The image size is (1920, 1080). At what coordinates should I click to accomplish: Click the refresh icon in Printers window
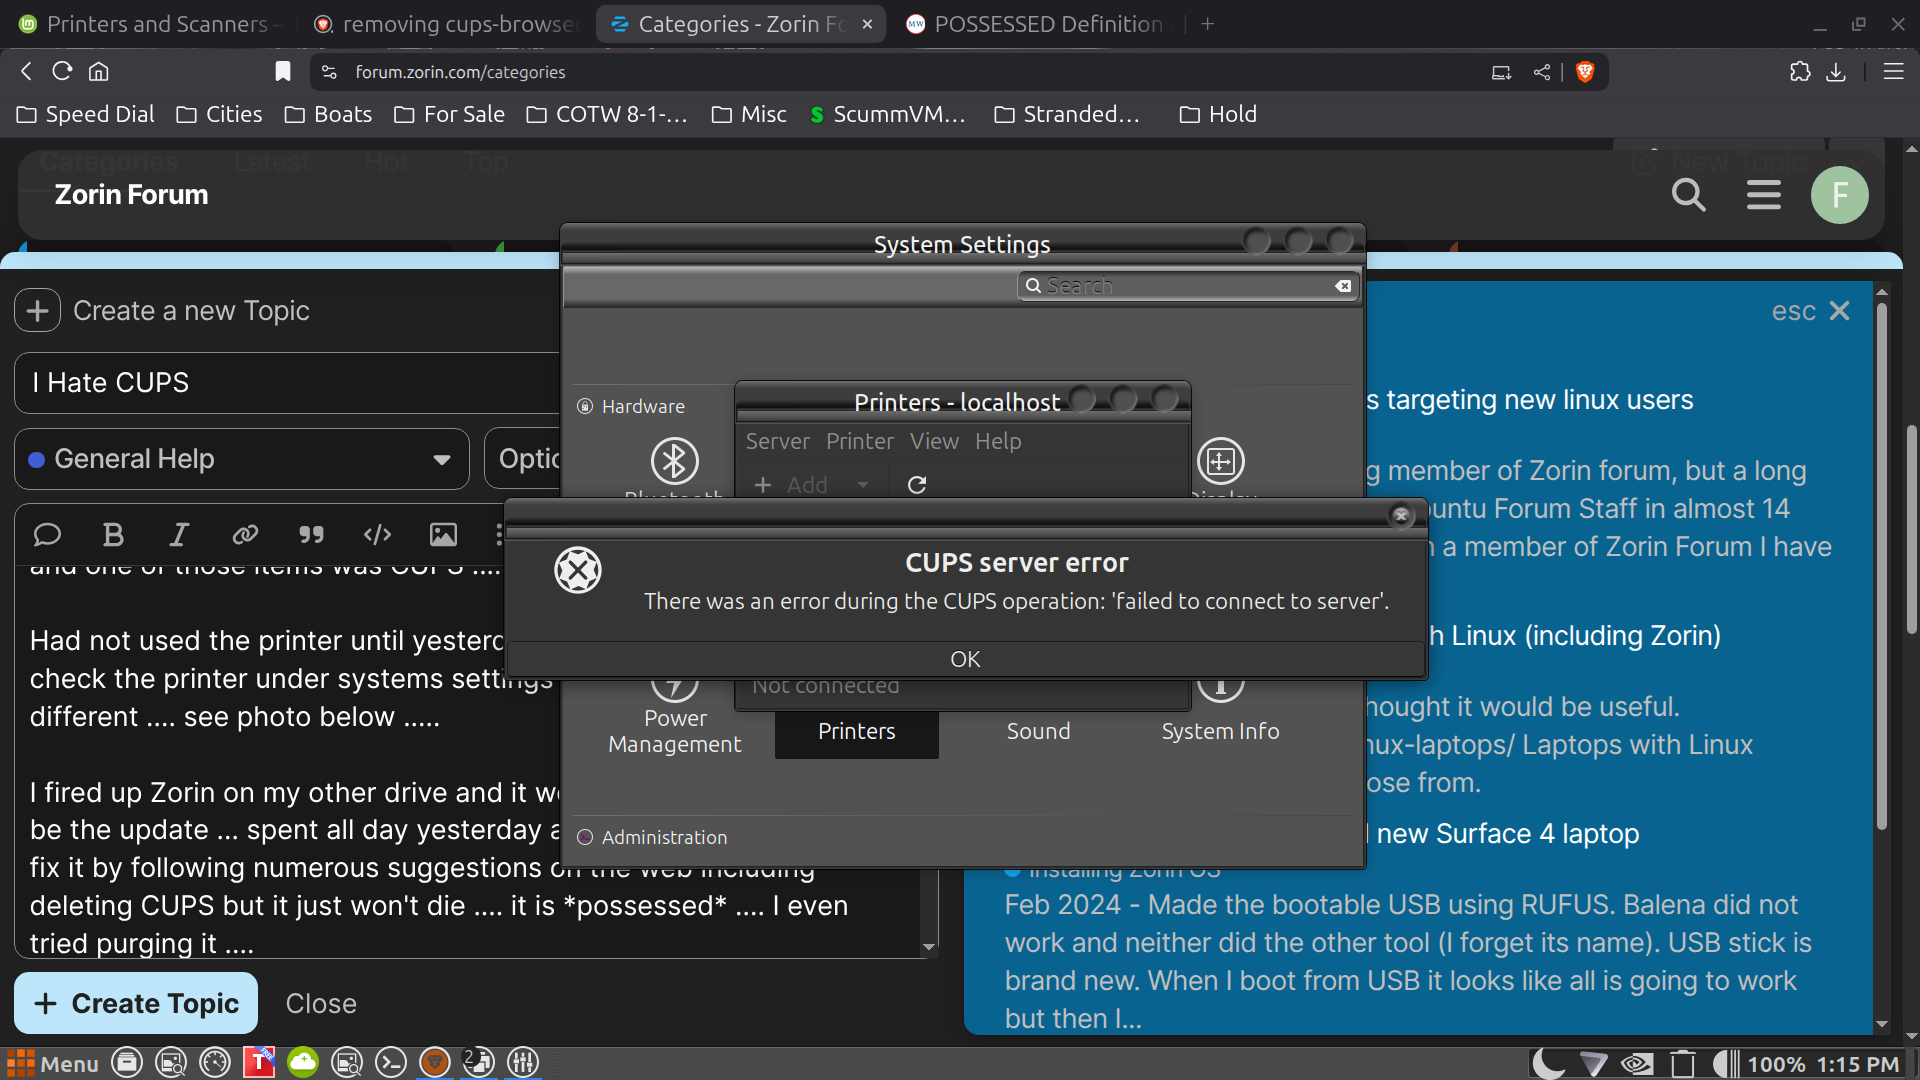(916, 485)
